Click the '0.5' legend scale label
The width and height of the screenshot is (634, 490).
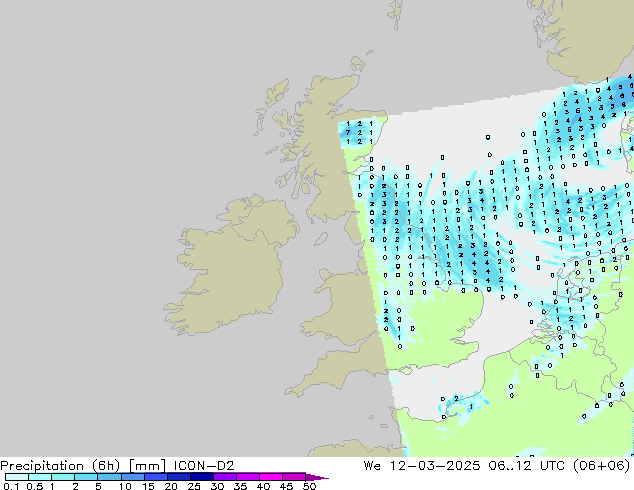pyautogui.click(x=34, y=486)
